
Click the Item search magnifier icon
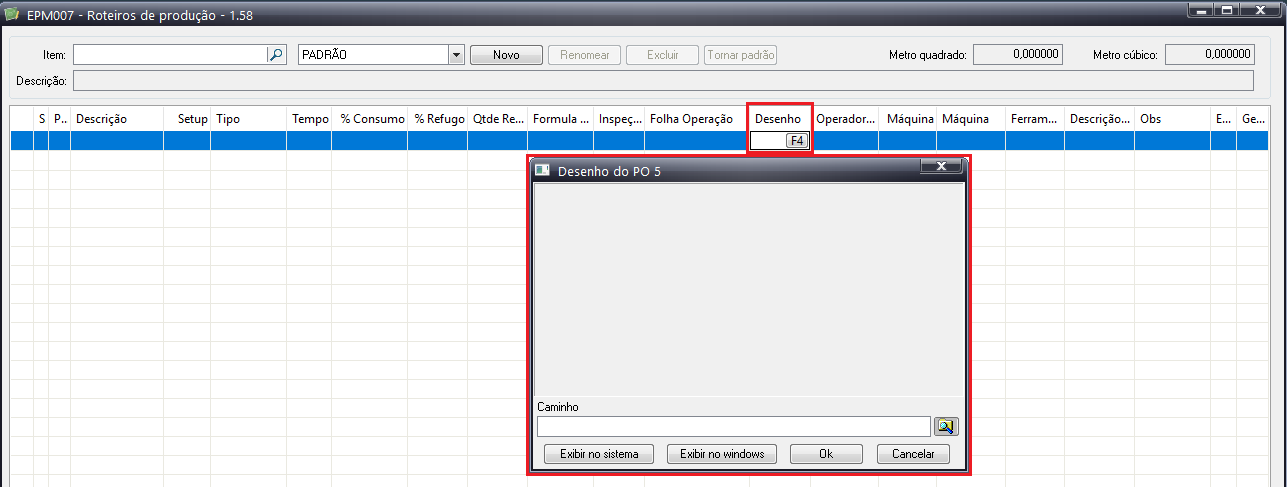277,55
